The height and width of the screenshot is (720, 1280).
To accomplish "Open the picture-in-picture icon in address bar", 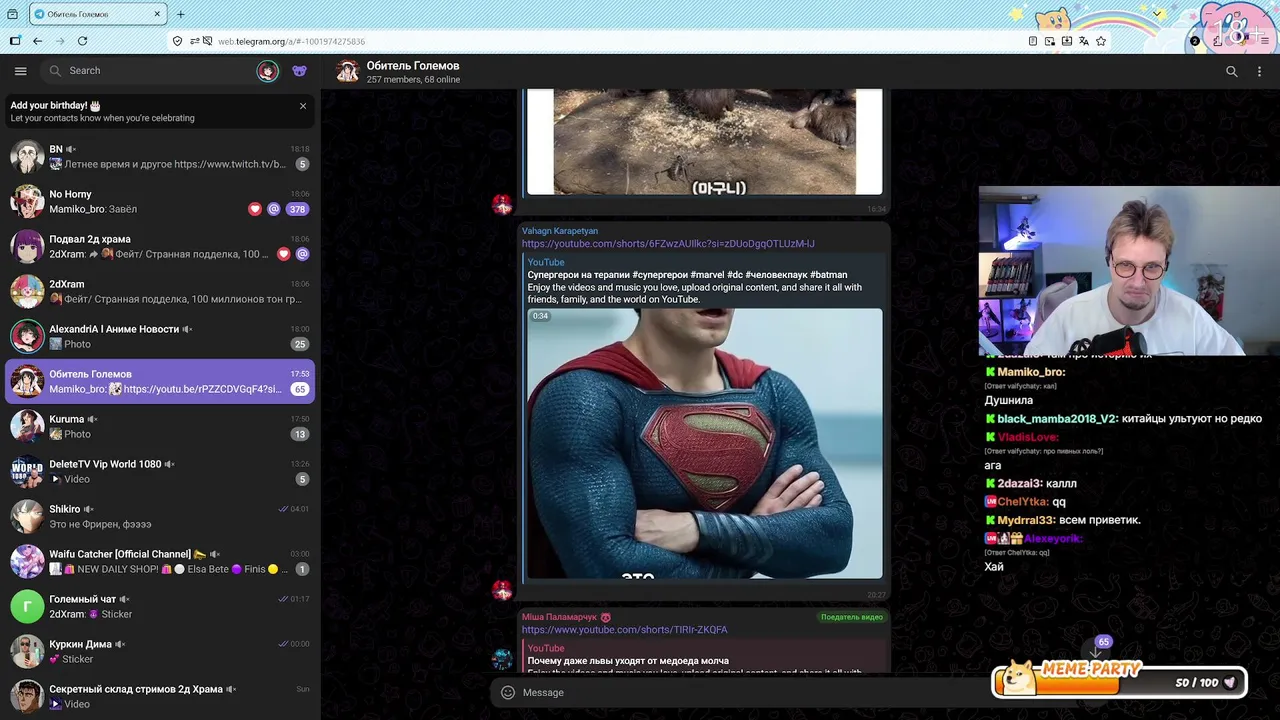I will [x=1050, y=41].
